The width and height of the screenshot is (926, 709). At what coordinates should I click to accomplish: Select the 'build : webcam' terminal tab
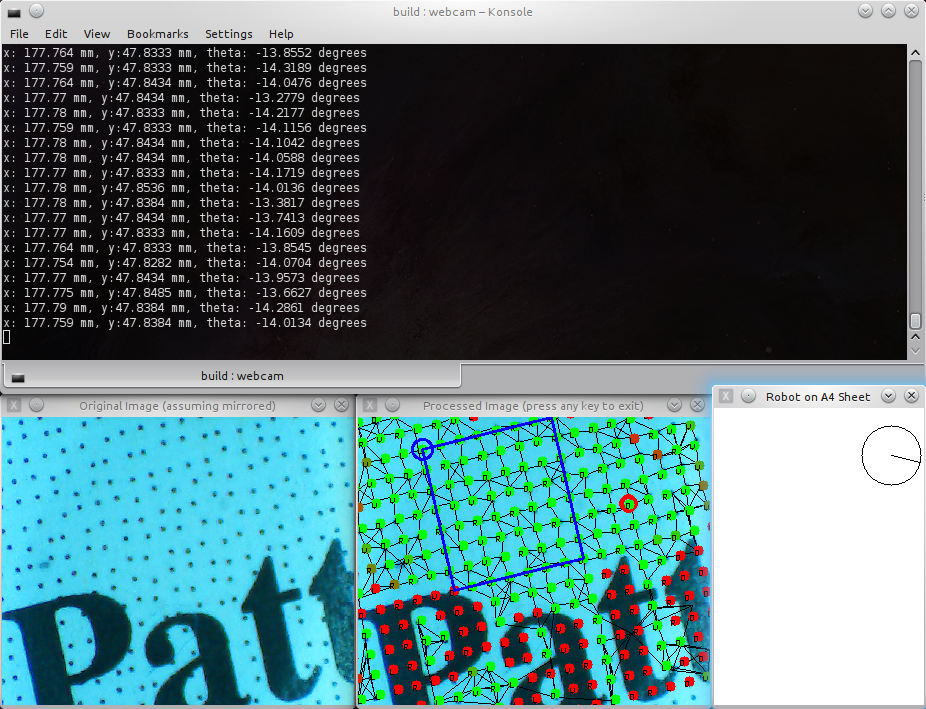pos(232,376)
